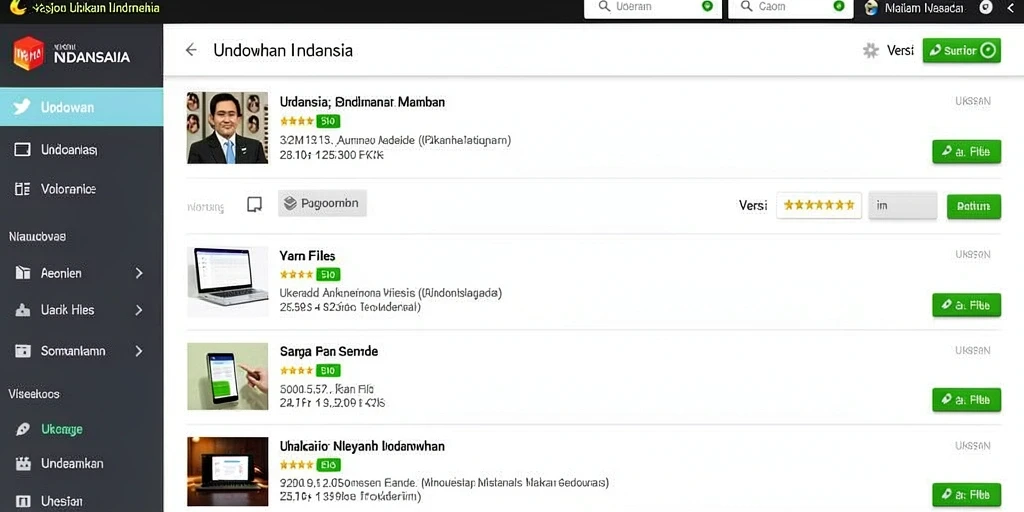Toggle the checkbox next to Pagoombn
Image resolution: width=1024 pixels, height=512 pixels.
tap(255, 204)
